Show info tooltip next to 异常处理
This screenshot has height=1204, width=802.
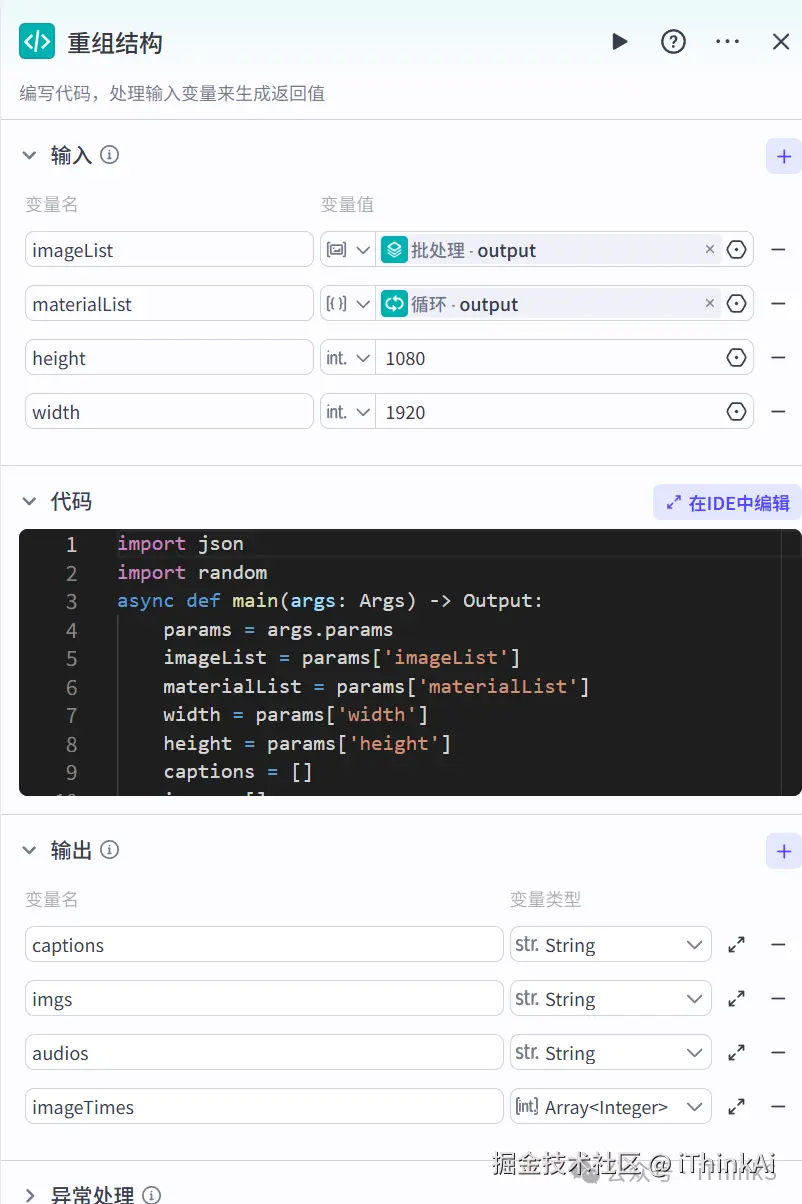pos(152,1194)
